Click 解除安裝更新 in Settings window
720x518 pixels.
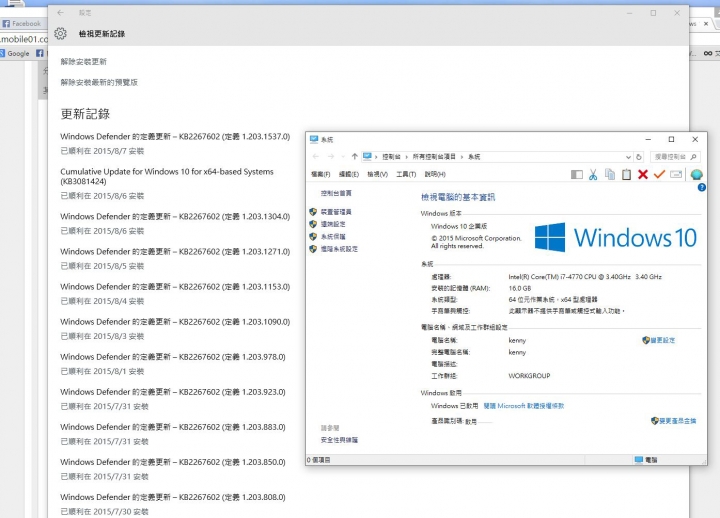tap(84, 62)
